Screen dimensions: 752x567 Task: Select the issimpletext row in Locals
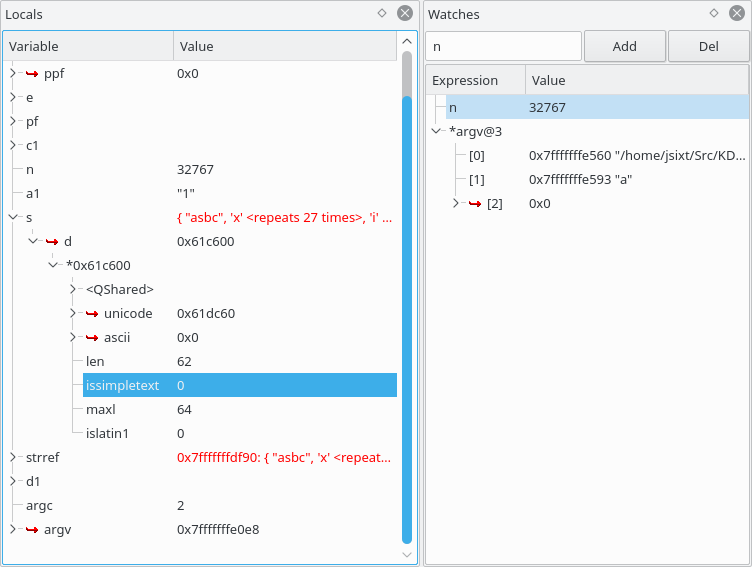pyautogui.click(x=238, y=385)
